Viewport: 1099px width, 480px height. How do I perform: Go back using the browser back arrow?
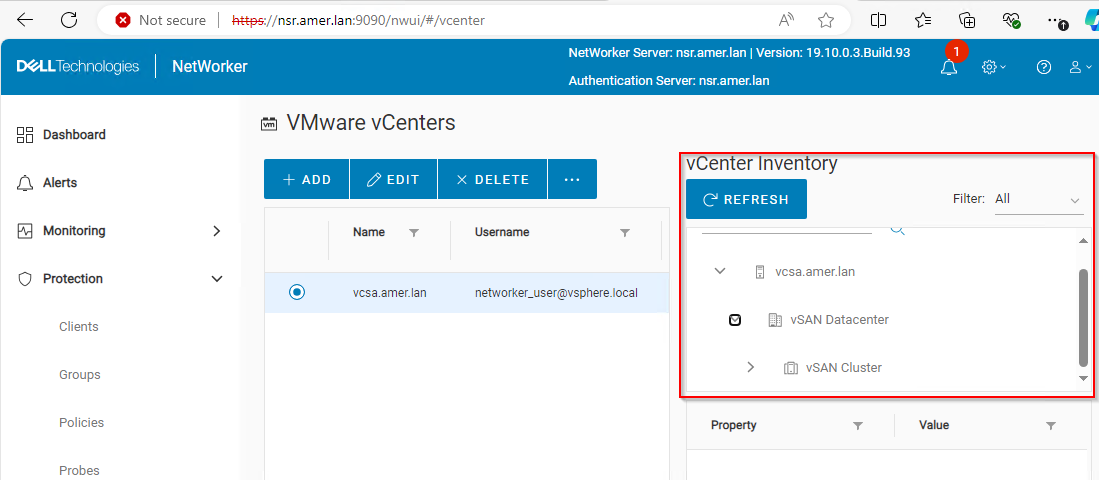point(25,20)
